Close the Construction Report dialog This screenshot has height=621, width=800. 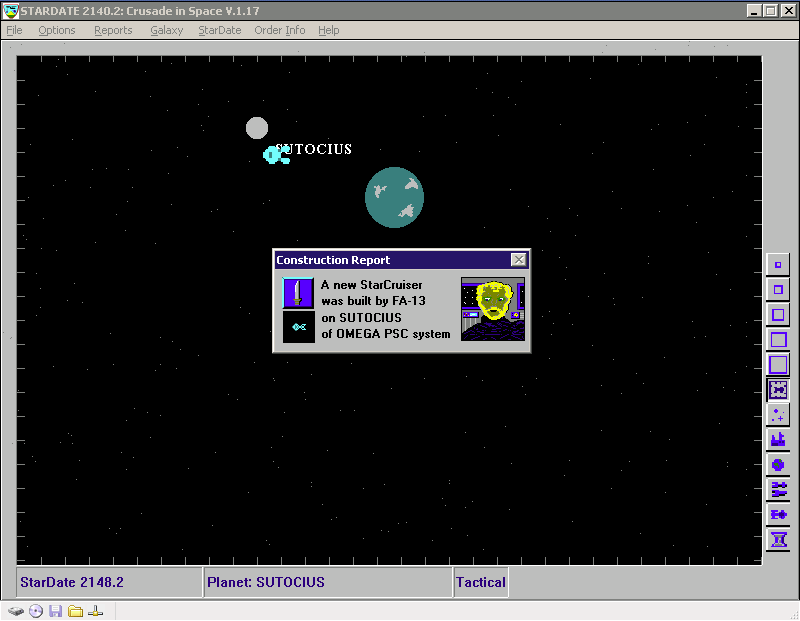[518, 260]
